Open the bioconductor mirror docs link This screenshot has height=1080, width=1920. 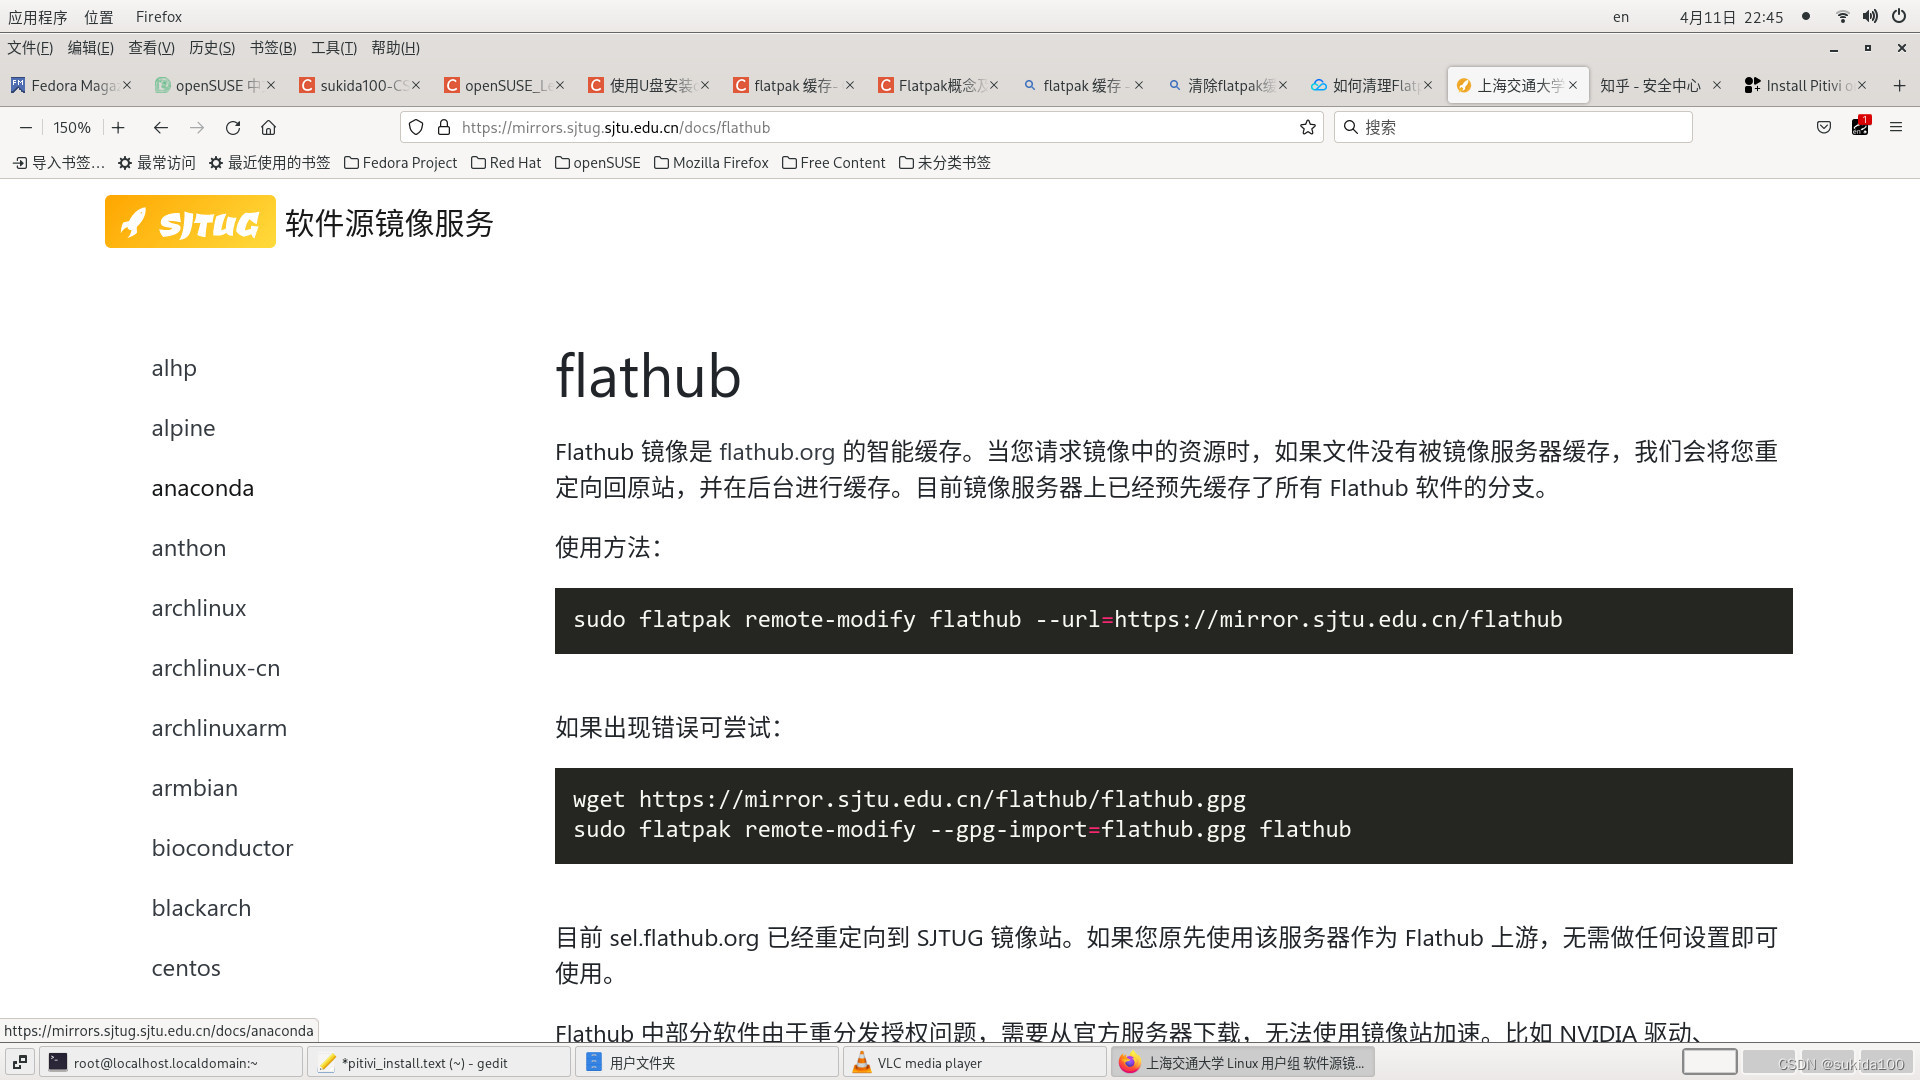(222, 848)
